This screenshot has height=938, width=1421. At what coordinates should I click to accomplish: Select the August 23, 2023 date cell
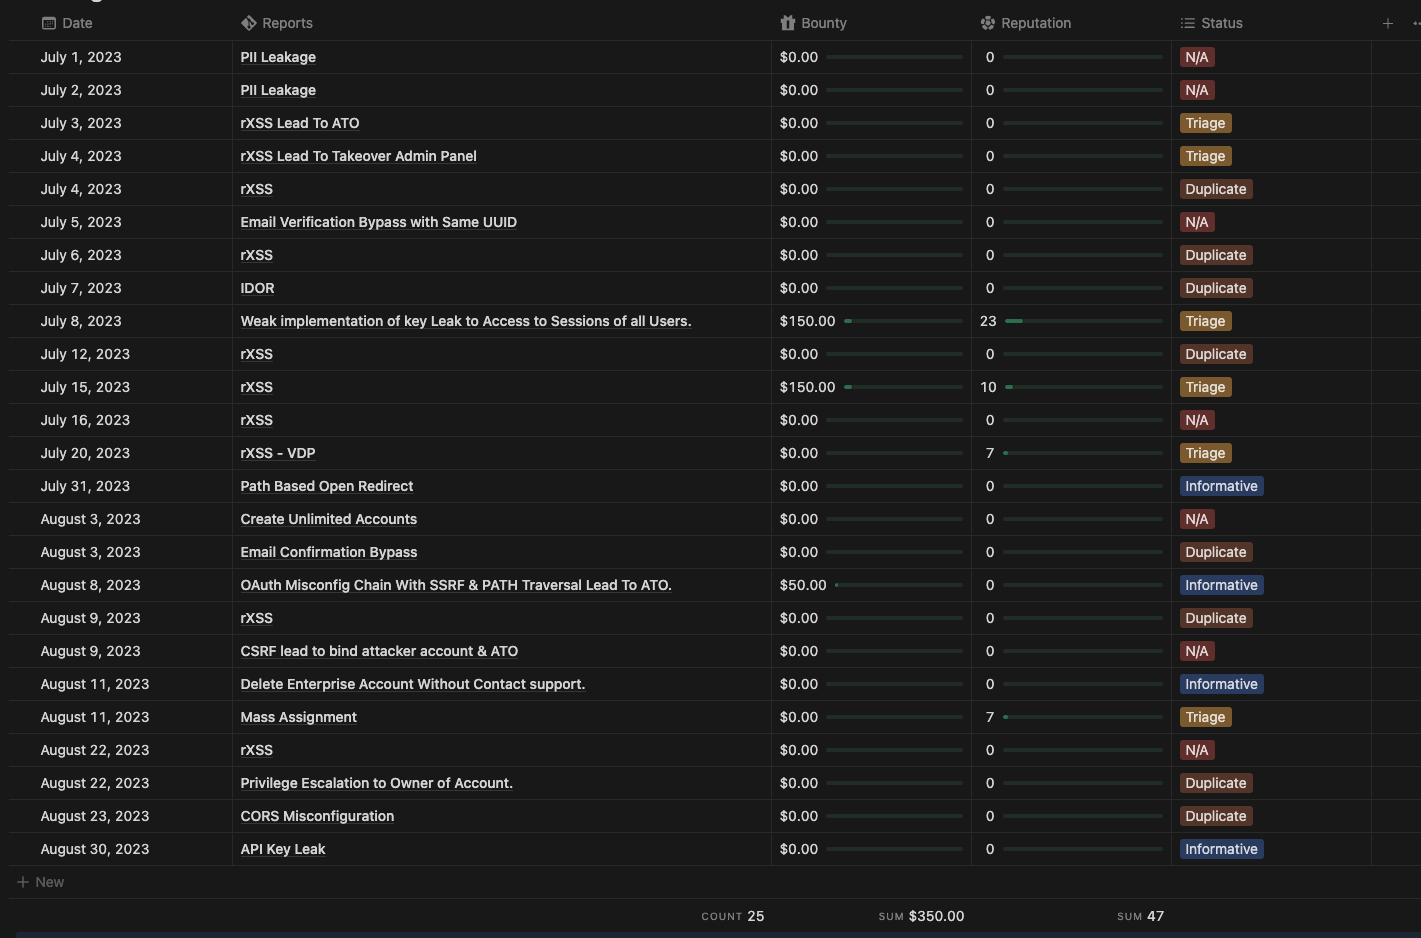point(95,816)
